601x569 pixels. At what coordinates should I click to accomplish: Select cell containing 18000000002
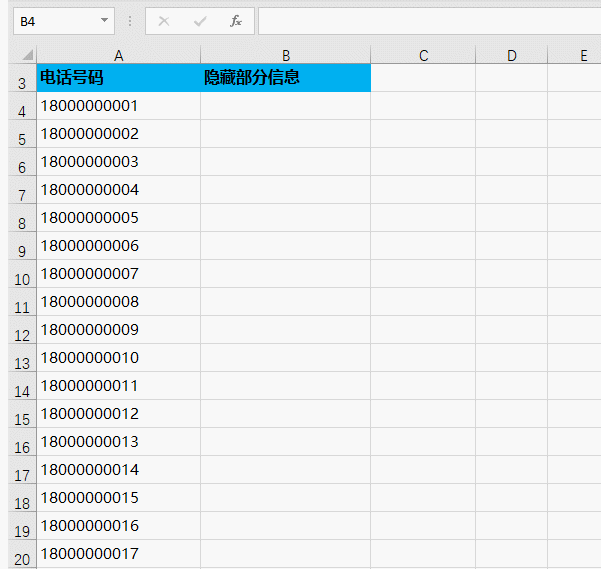point(118,134)
